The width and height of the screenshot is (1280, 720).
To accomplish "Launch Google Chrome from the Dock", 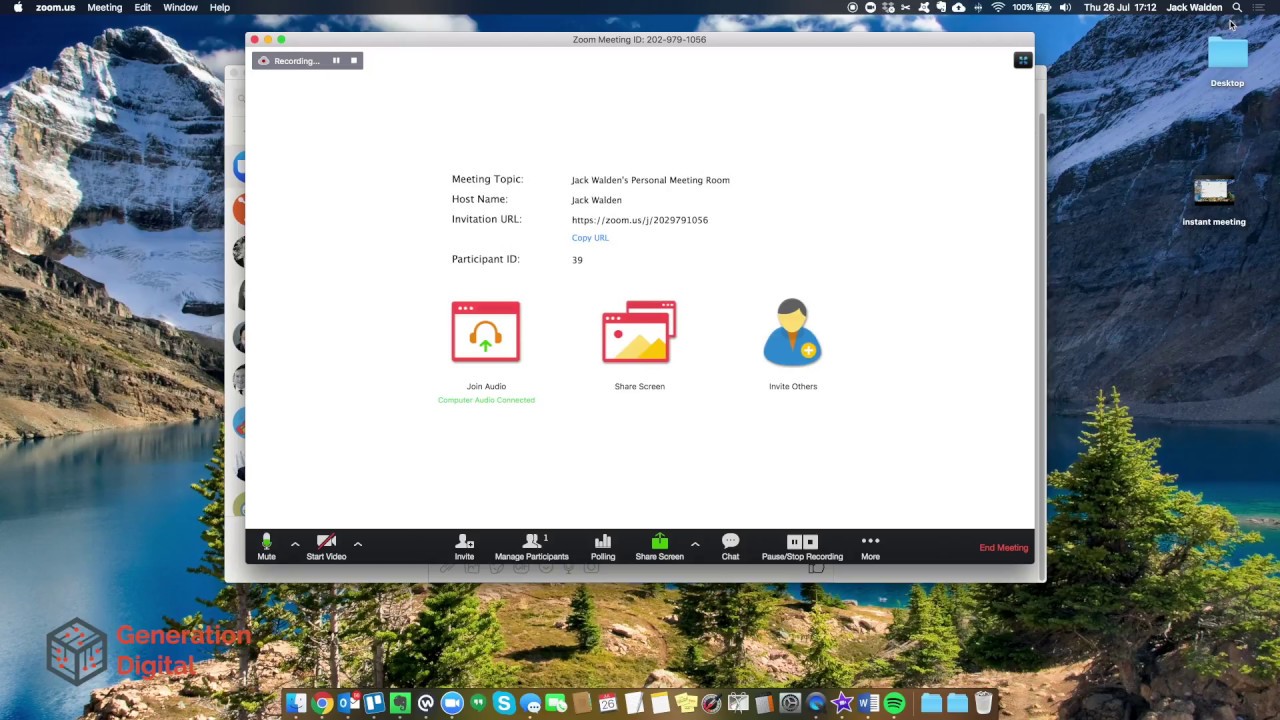I will click(x=322, y=703).
